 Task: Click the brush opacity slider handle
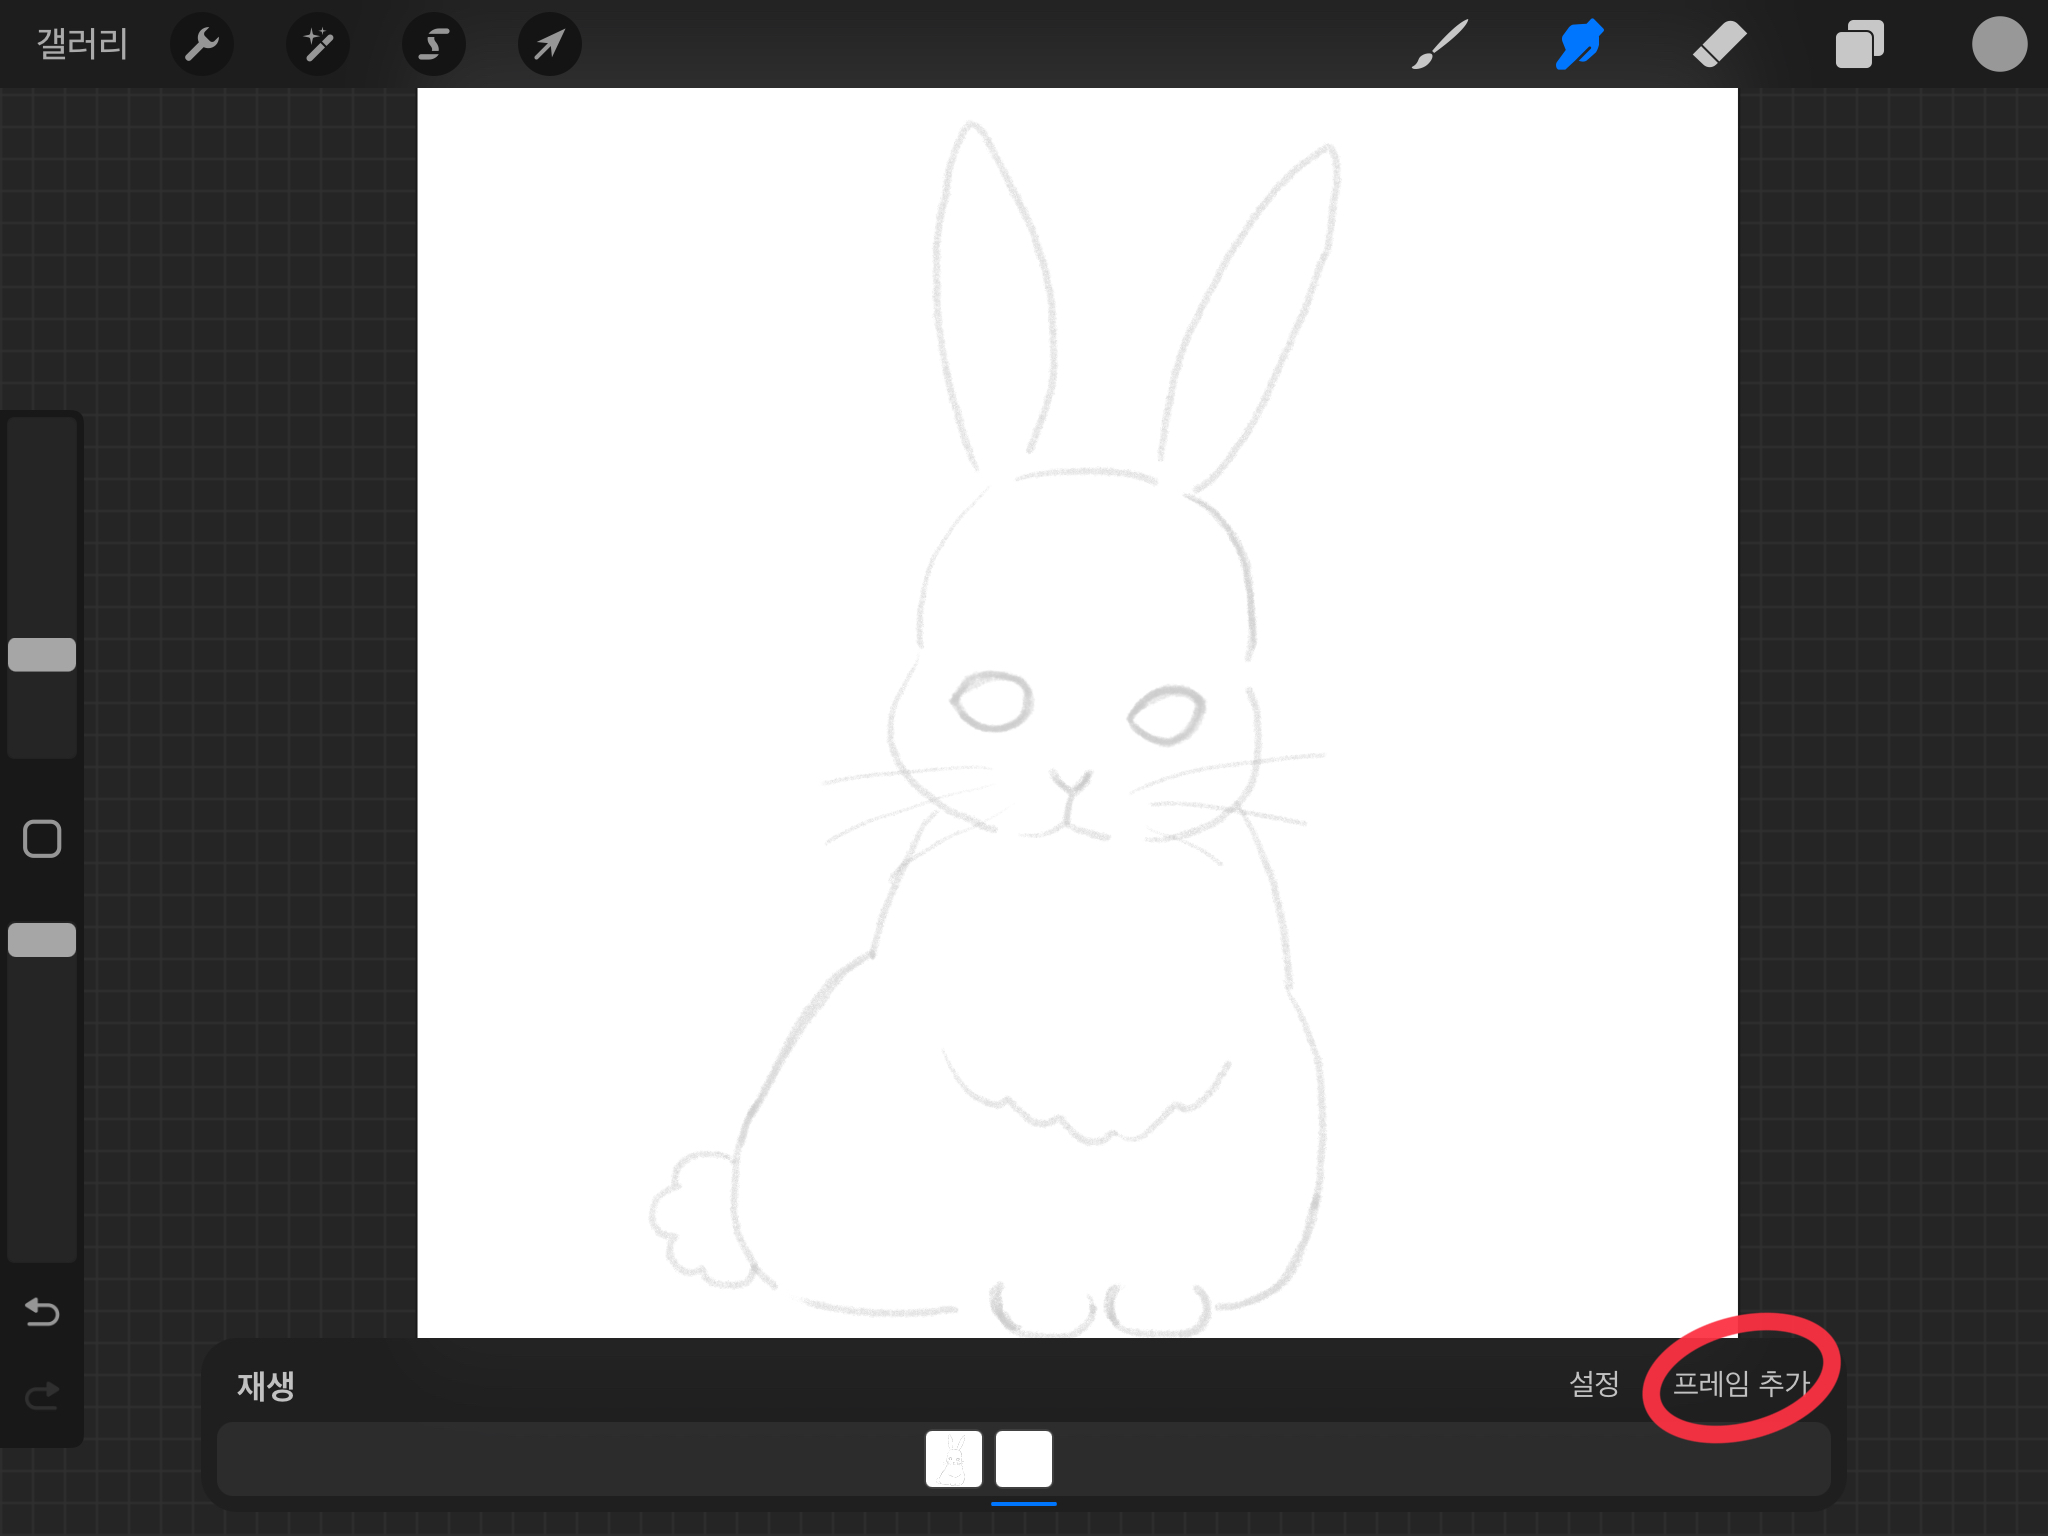(x=42, y=940)
